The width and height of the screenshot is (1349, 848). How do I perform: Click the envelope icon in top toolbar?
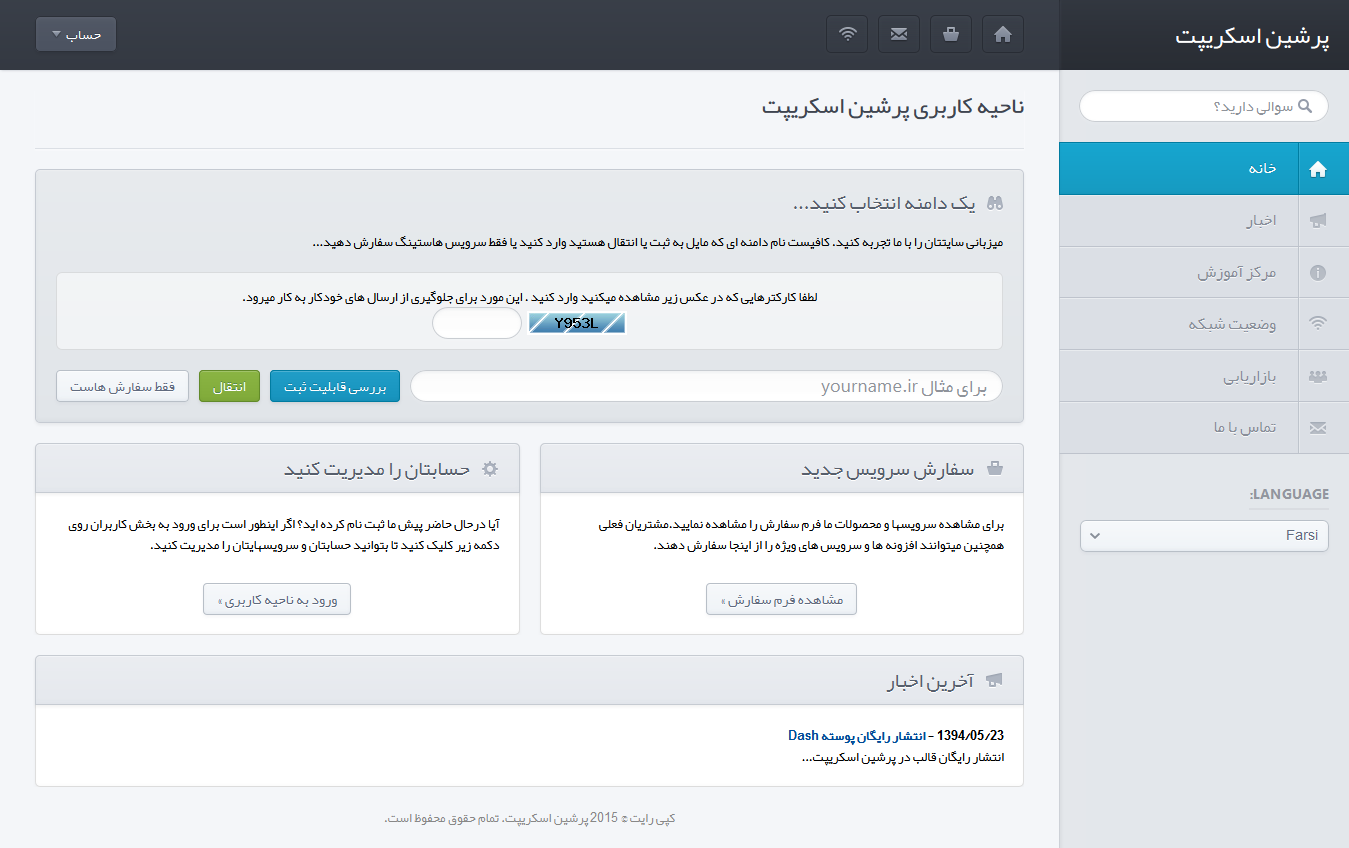pos(899,34)
